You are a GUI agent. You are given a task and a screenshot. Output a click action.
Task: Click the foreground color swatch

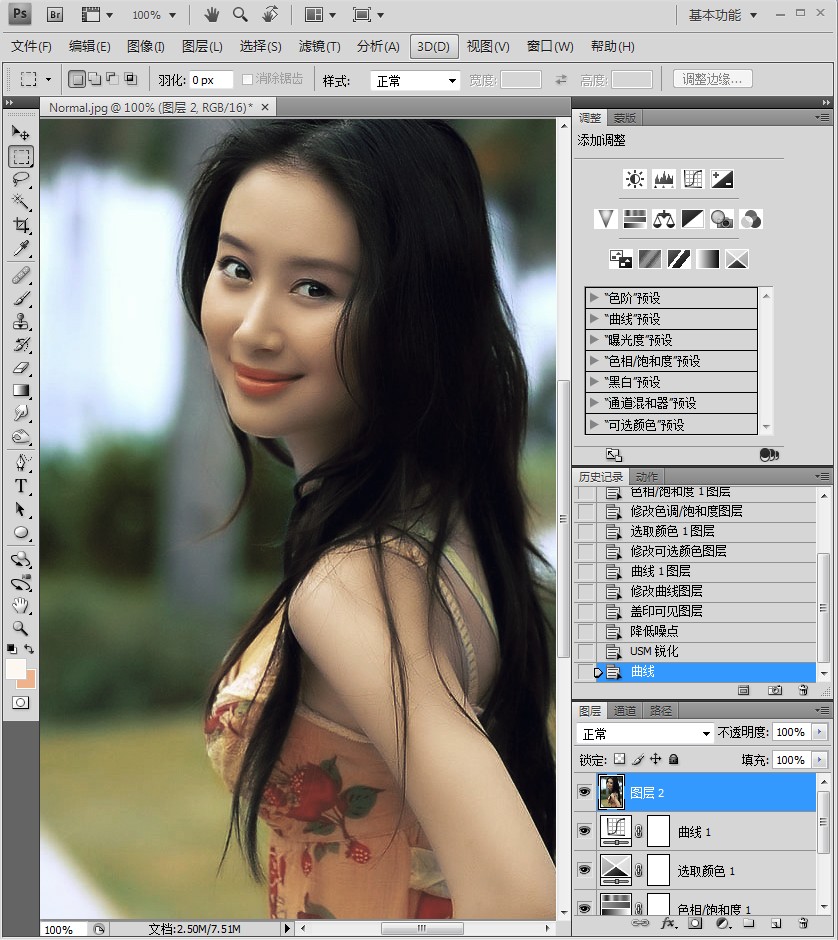tap(15, 668)
